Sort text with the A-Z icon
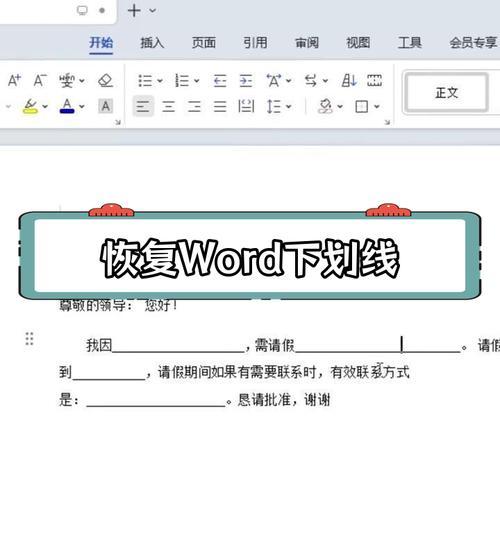This screenshot has height=533, width=500. (x=349, y=81)
